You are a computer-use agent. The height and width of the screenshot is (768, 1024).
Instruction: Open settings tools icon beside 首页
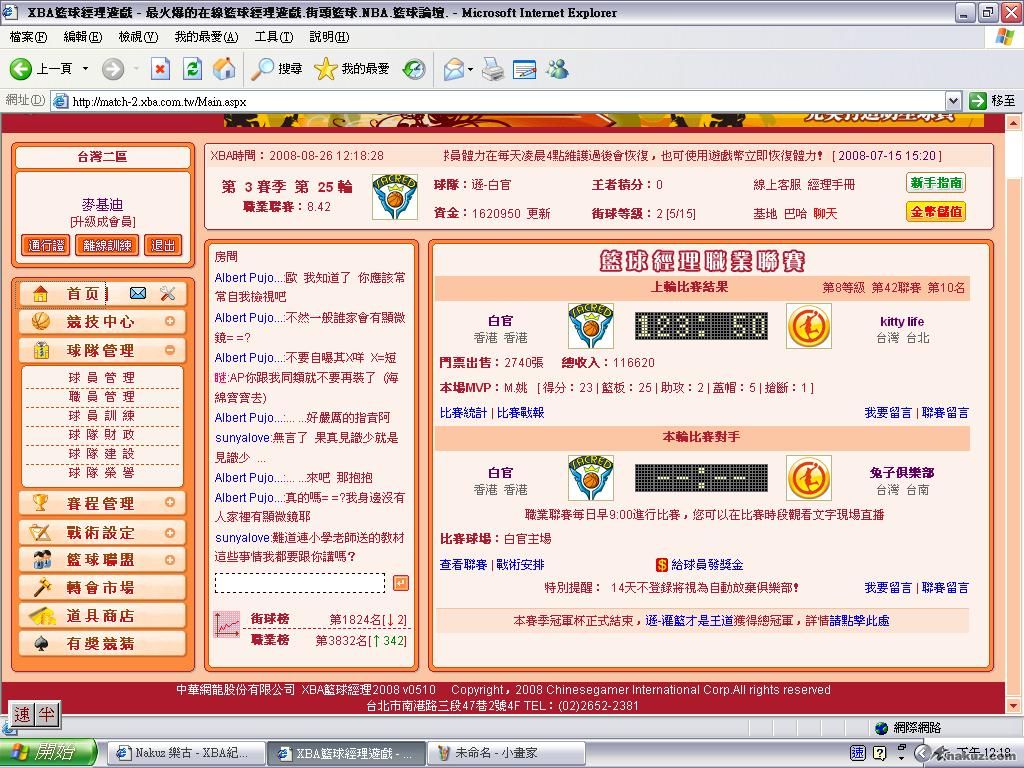[168, 293]
